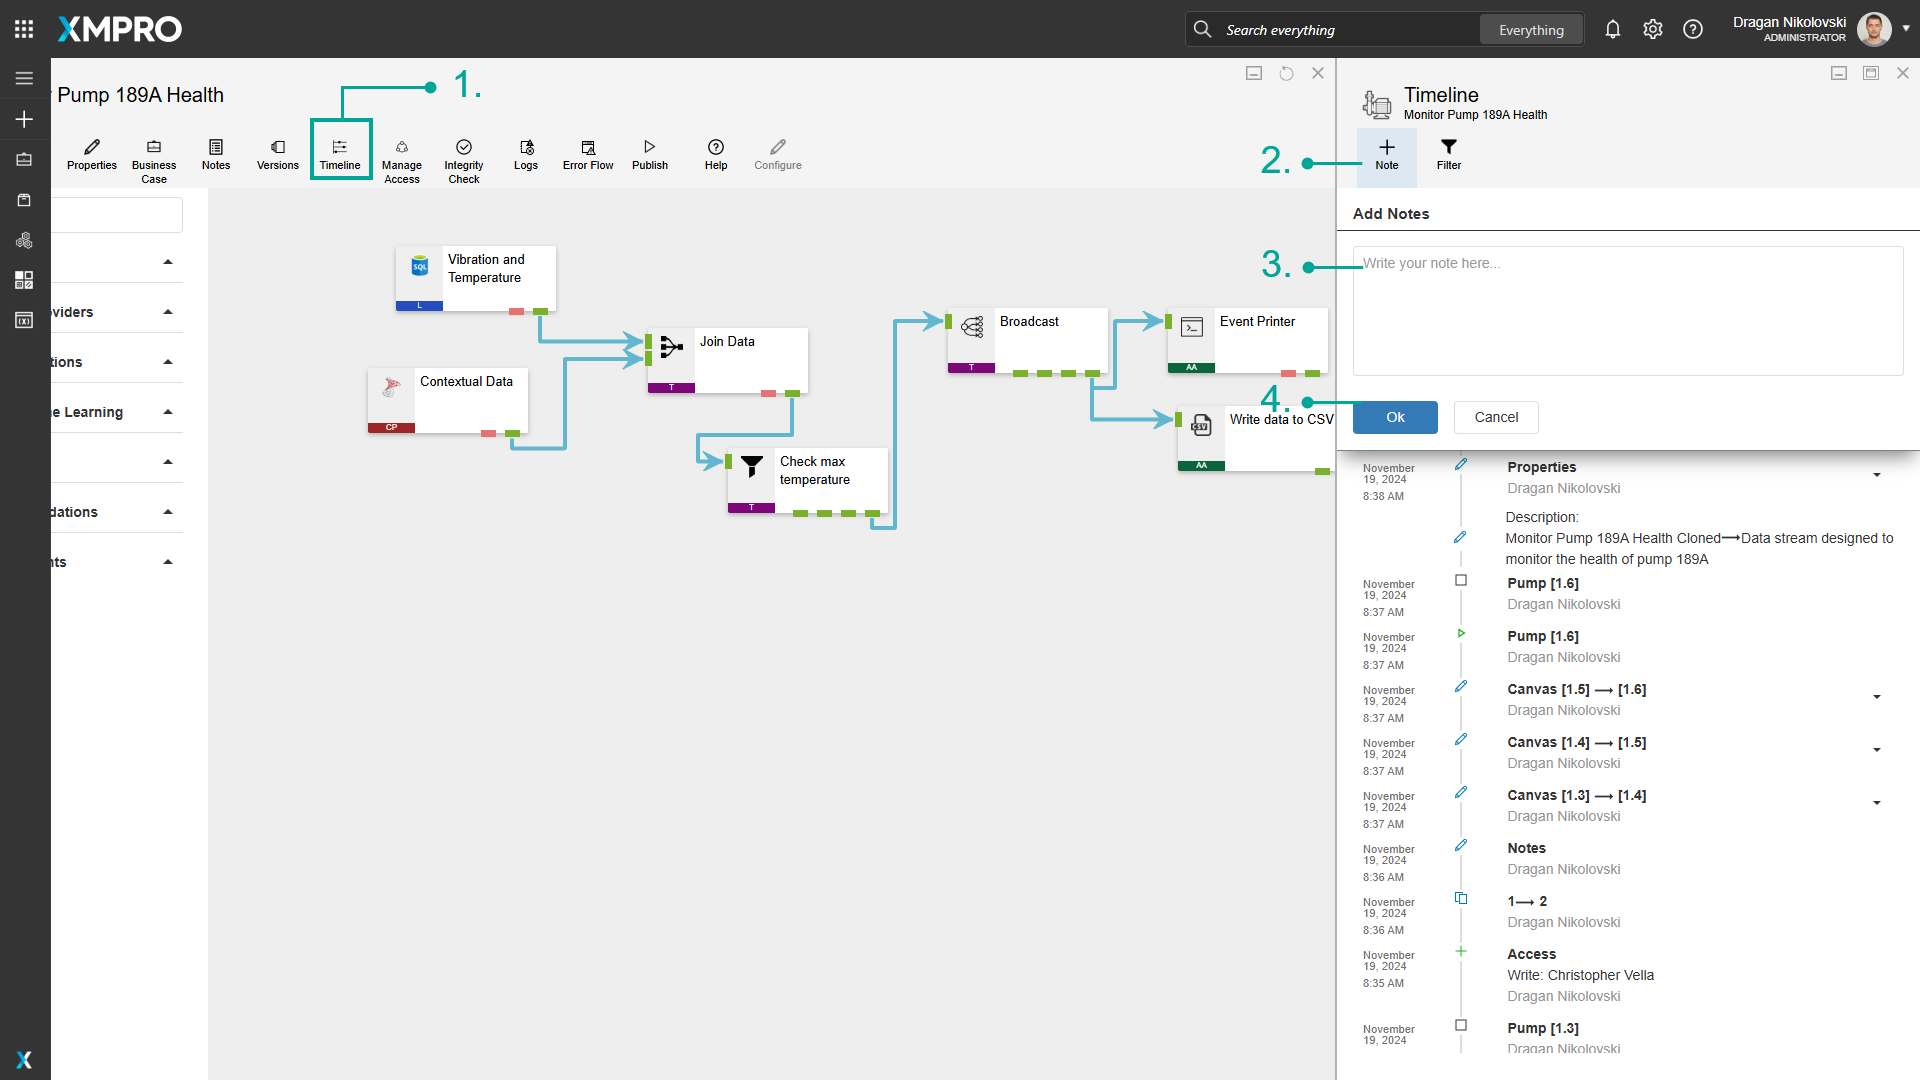The image size is (1920, 1080).
Task: Open the Timeline Filter
Action: (1448, 155)
